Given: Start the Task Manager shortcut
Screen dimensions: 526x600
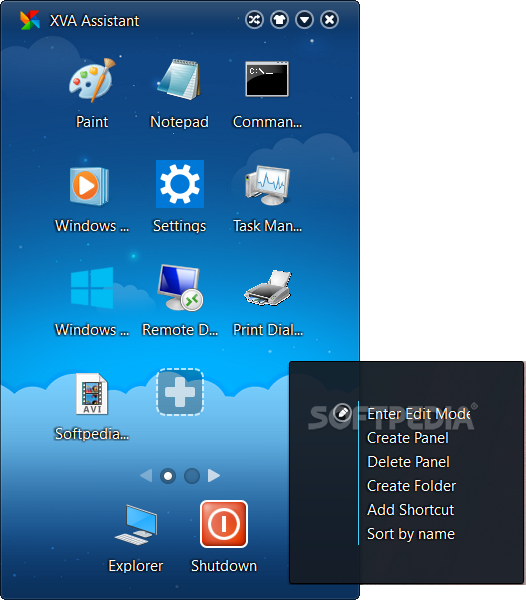Looking at the screenshot, I should point(267,186).
